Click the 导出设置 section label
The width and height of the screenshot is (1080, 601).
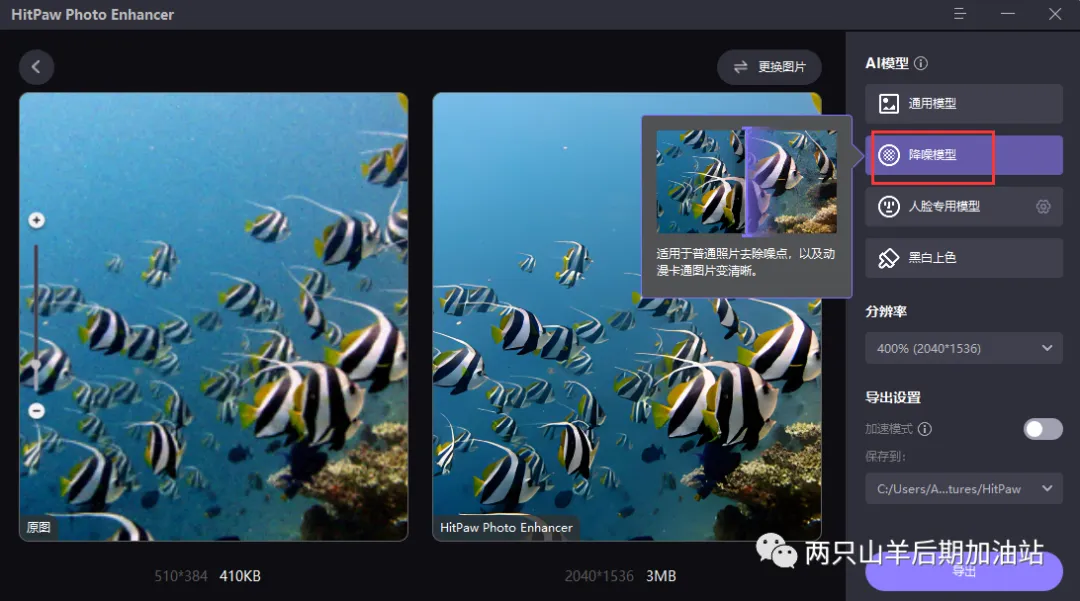point(893,397)
